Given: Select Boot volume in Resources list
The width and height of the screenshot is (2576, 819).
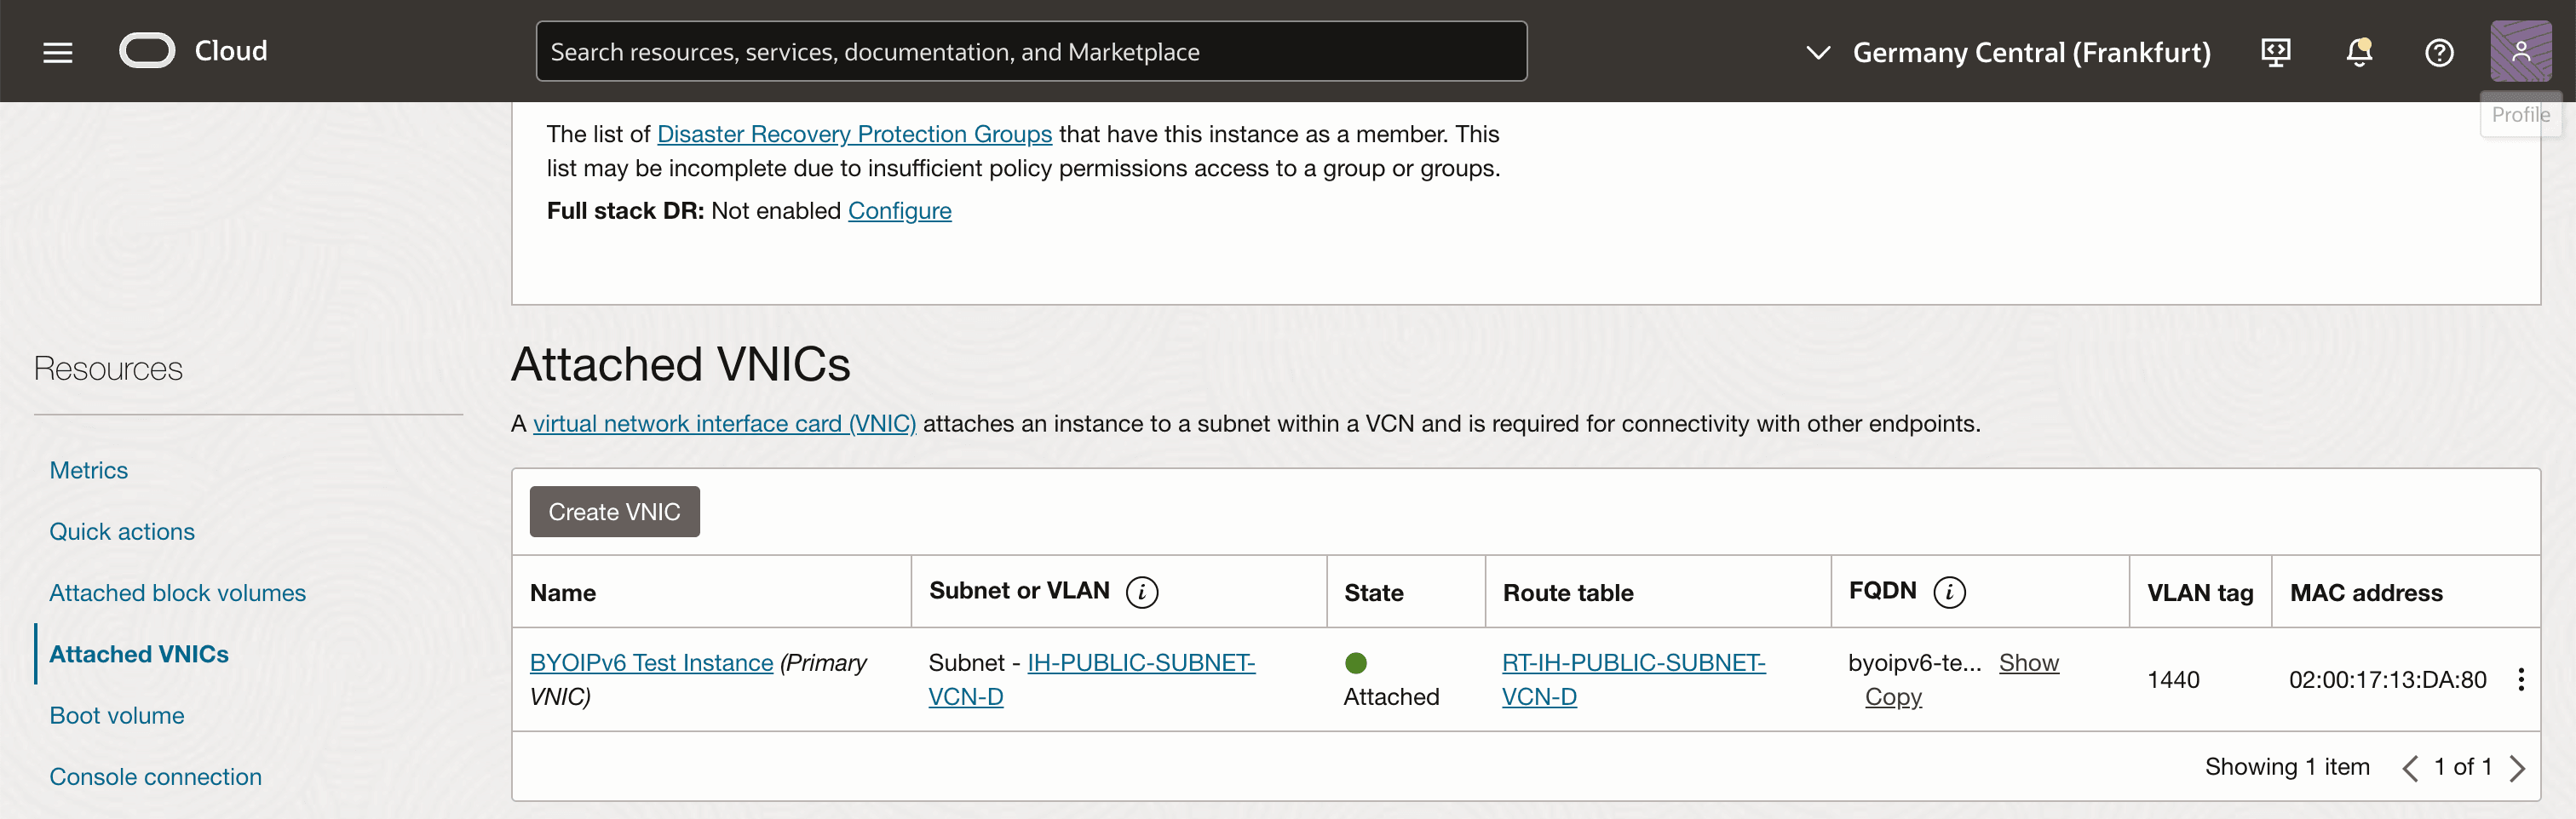Looking at the screenshot, I should 117,716.
